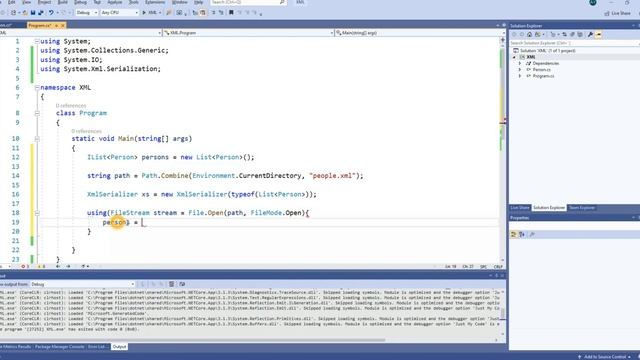The width and height of the screenshot is (640, 360).
Task: Open the Debug configuration dropdown
Action: [87, 13]
